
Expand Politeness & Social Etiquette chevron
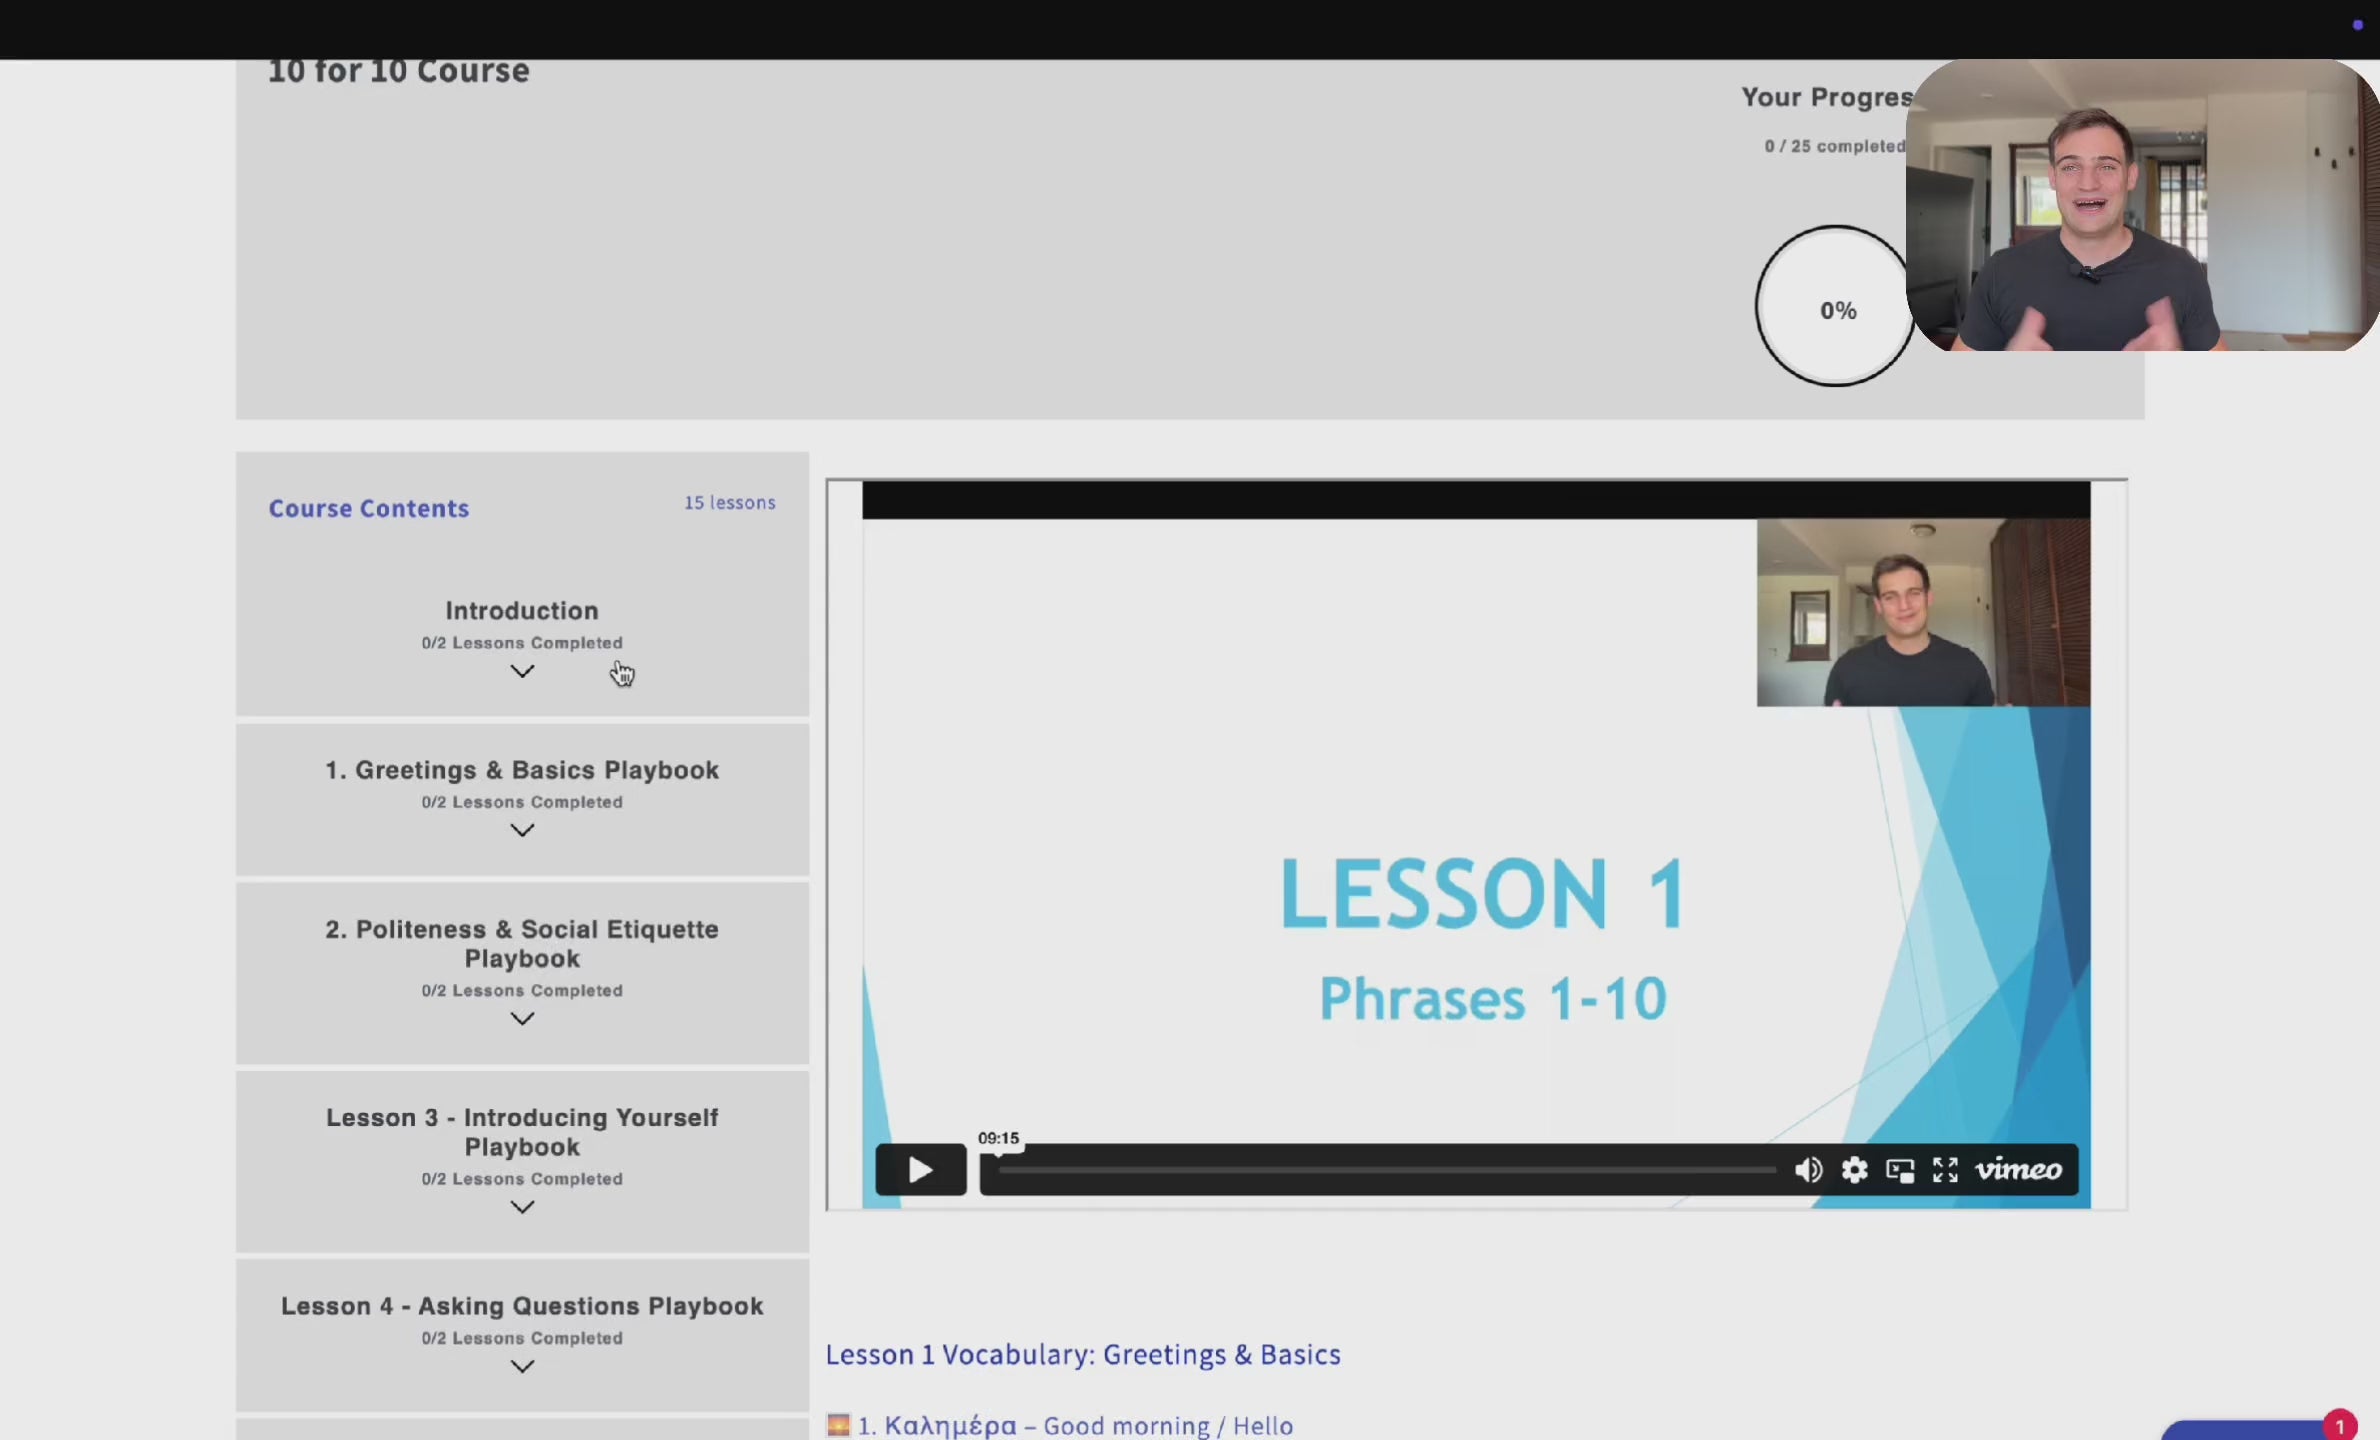coord(522,1018)
